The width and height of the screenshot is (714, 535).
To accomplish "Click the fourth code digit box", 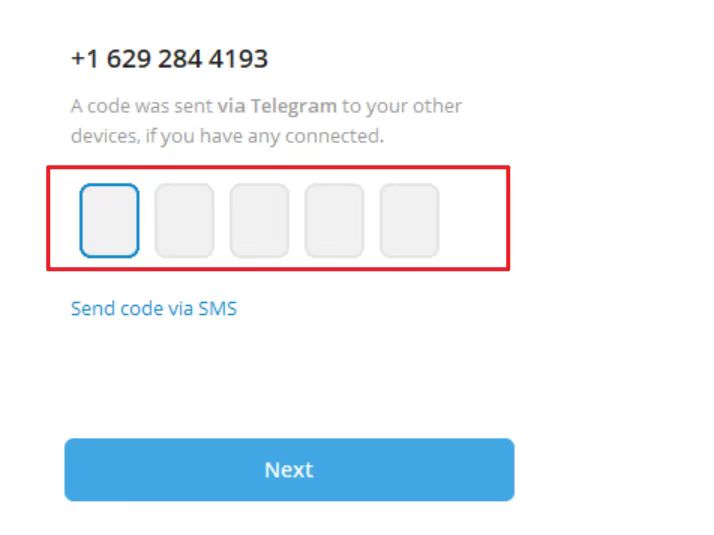I will [x=334, y=220].
